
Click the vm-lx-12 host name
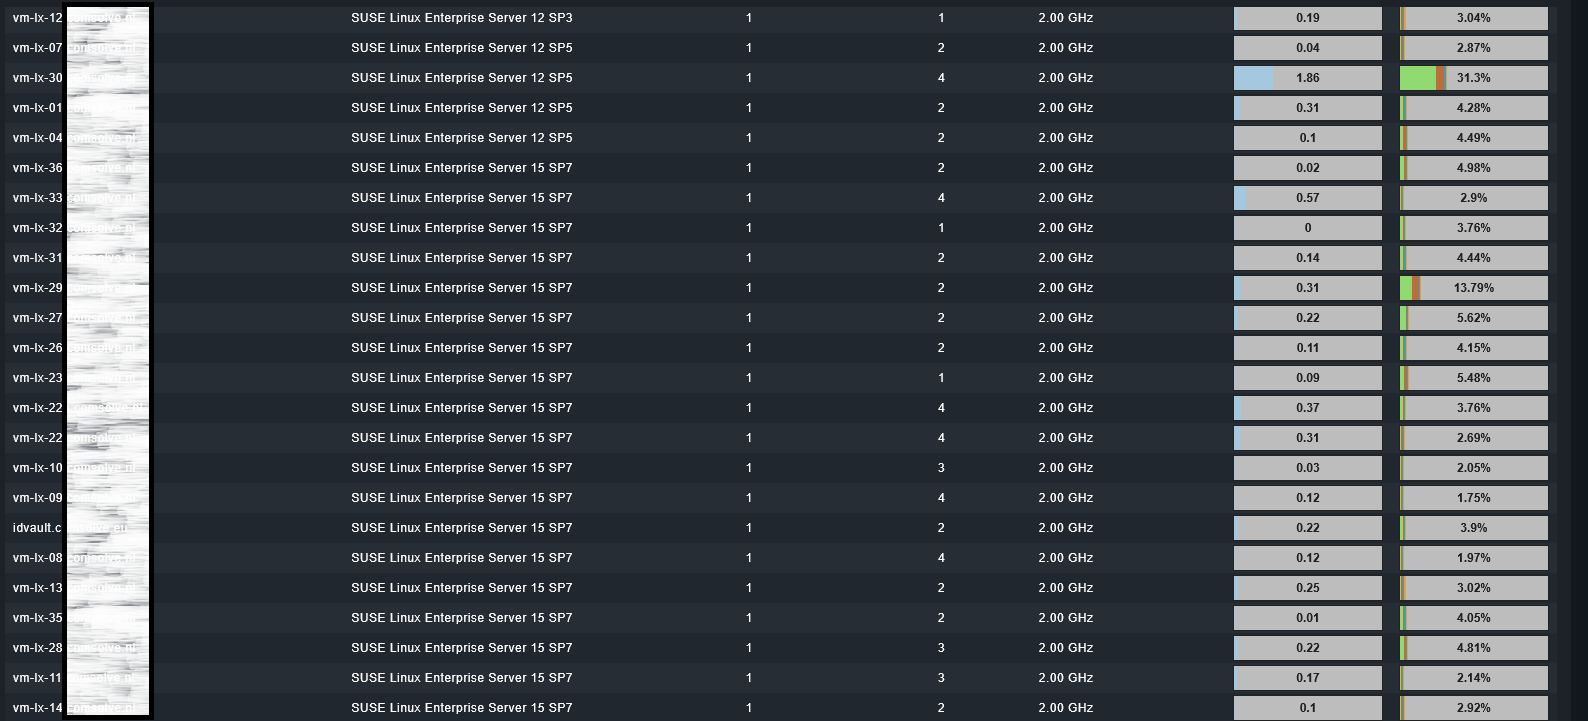click(x=38, y=18)
